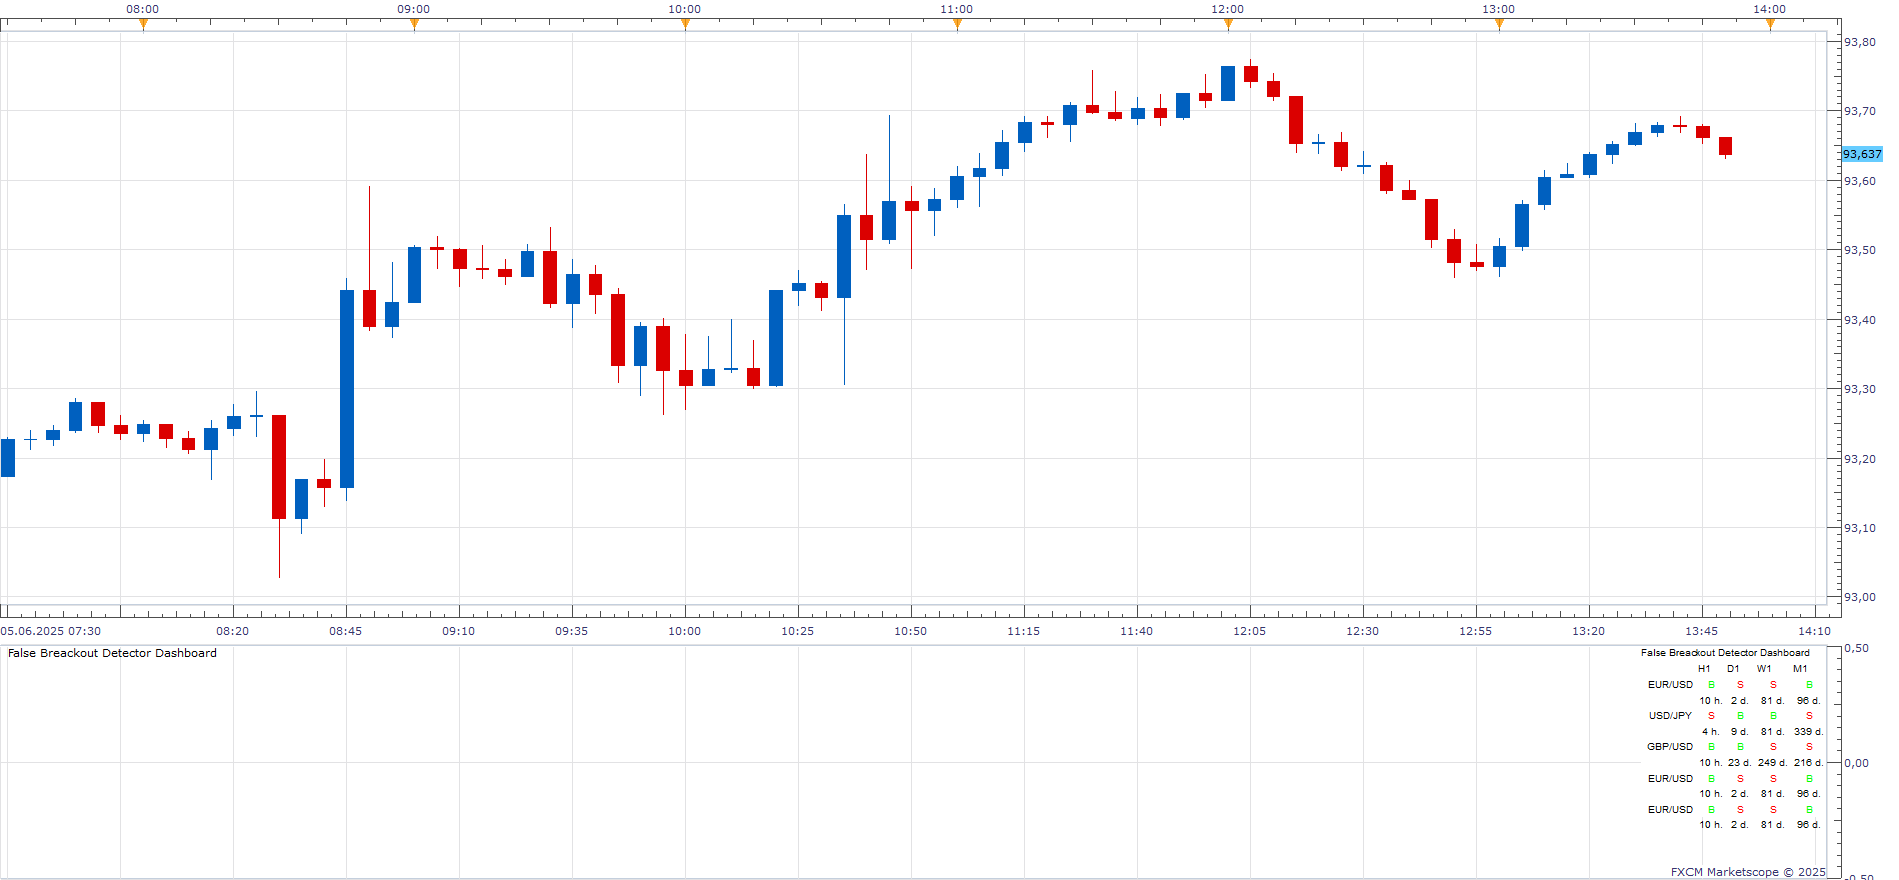Click the green B signal in USD/JPY D1
The height and width of the screenshot is (880, 1899).
click(x=1740, y=716)
